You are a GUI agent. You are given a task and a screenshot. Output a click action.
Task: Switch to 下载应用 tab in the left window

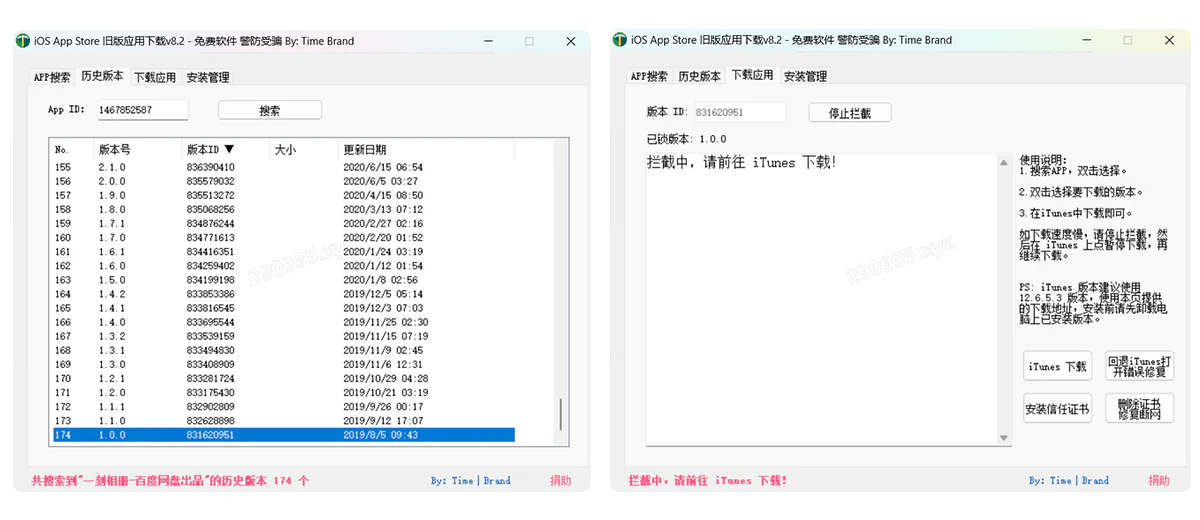(155, 77)
